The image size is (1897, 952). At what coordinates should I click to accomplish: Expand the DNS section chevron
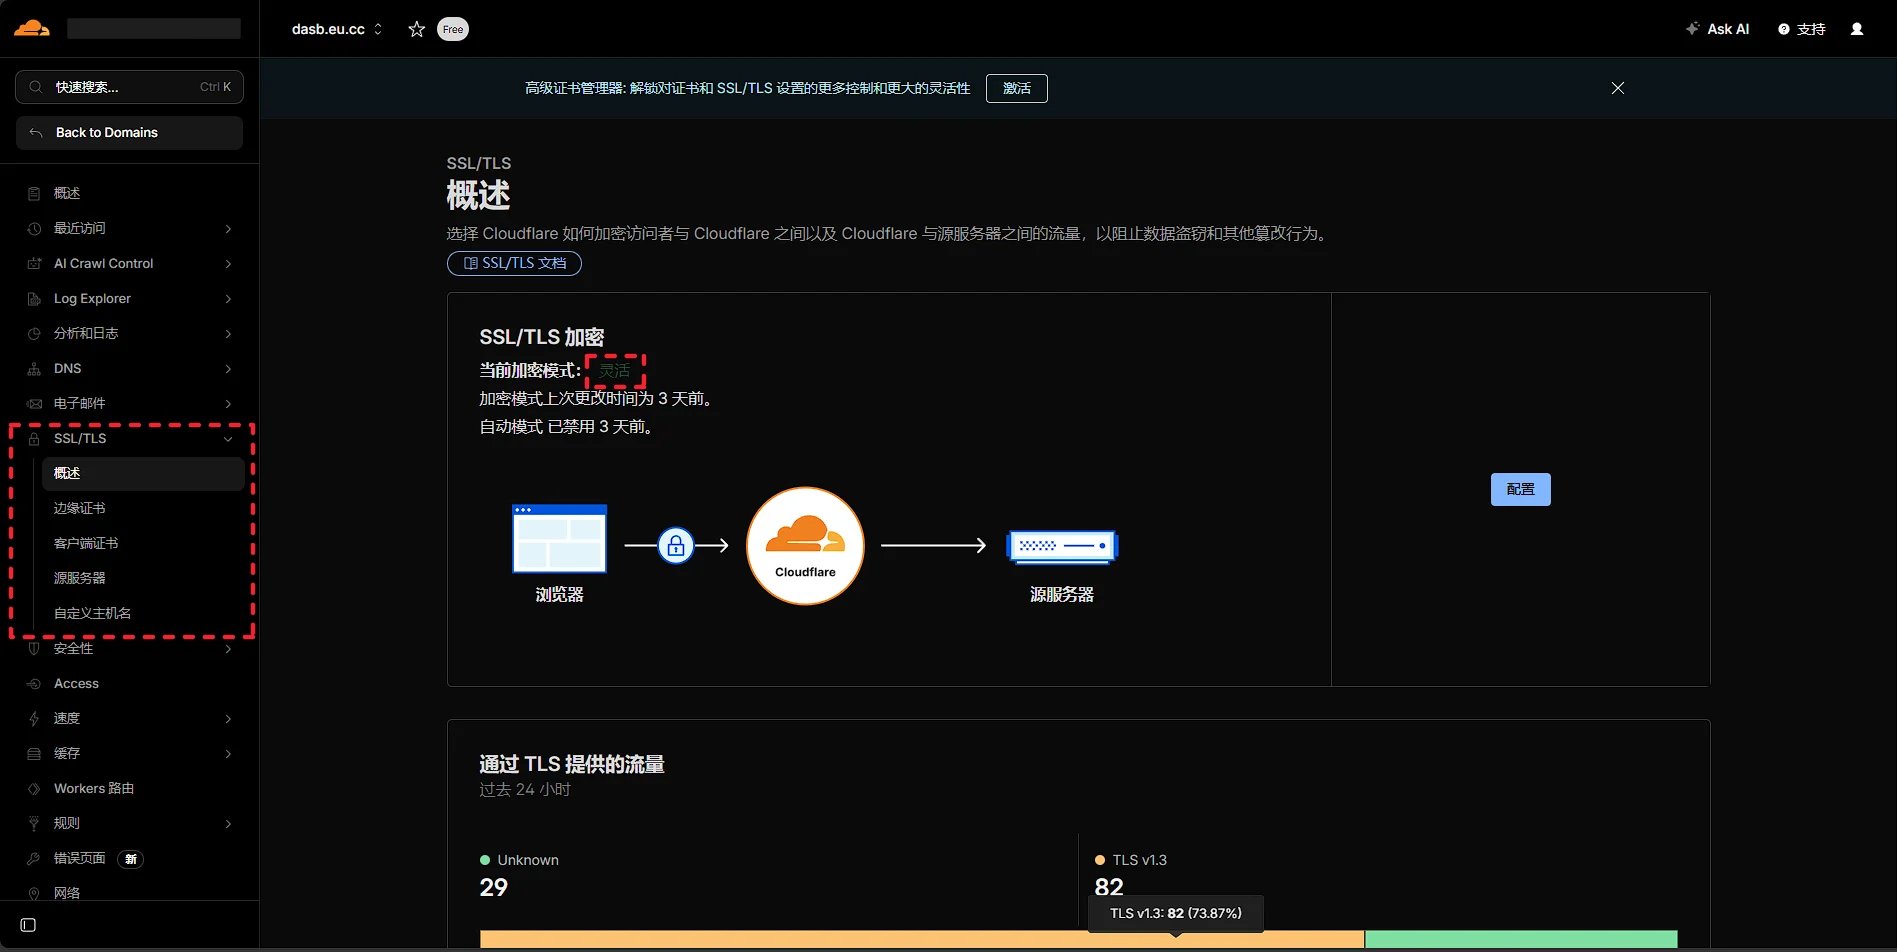(x=228, y=369)
